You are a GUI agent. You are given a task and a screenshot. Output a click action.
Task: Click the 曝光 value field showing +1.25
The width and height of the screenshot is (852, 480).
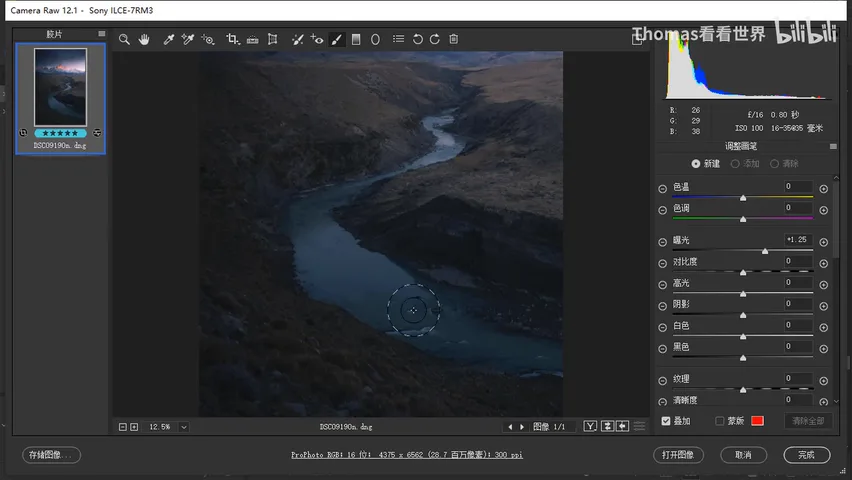click(x=797, y=239)
